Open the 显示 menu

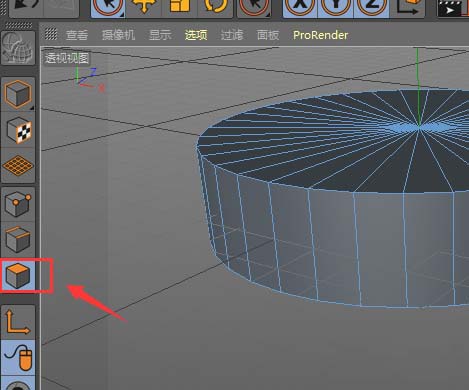point(160,35)
